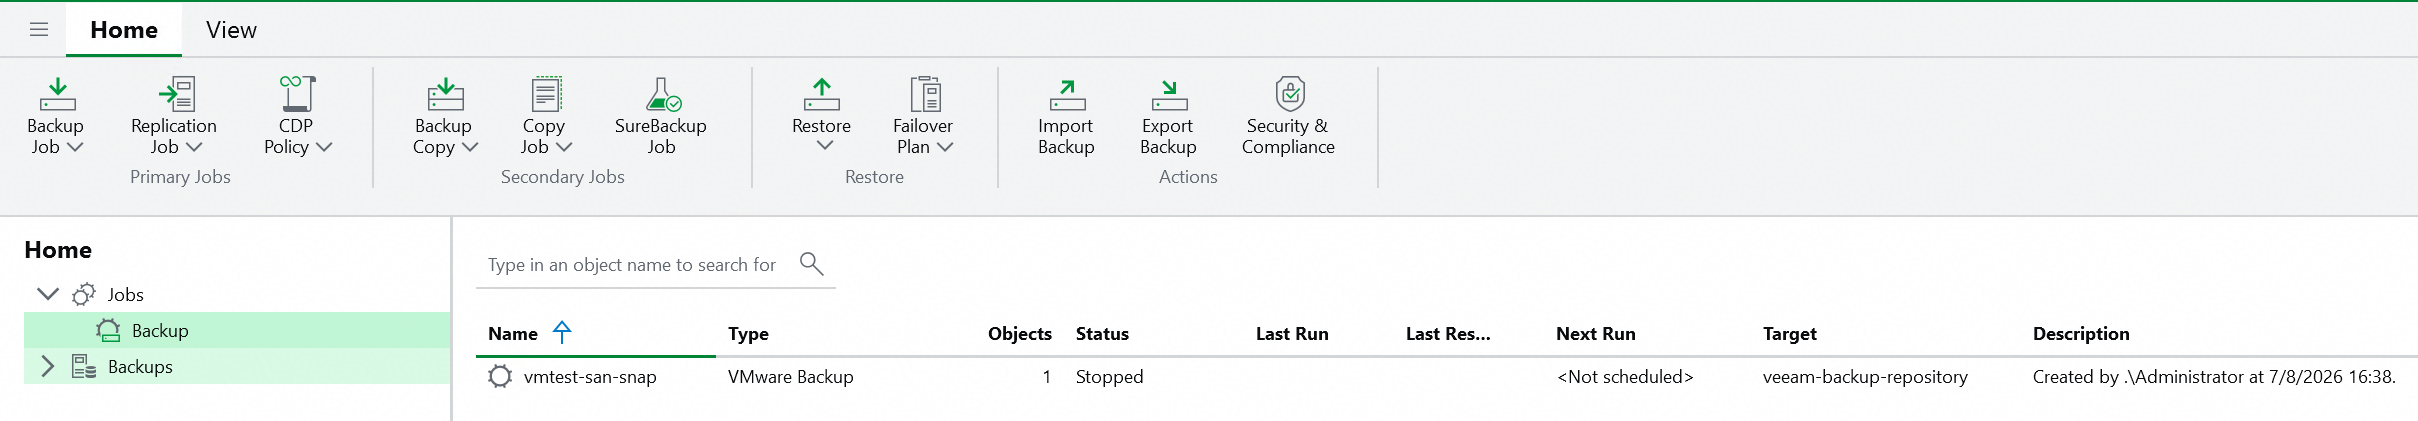The height and width of the screenshot is (421, 2418).
Task: Select the CDP Policy icon
Action: pyautogui.click(x=297, y=94)
